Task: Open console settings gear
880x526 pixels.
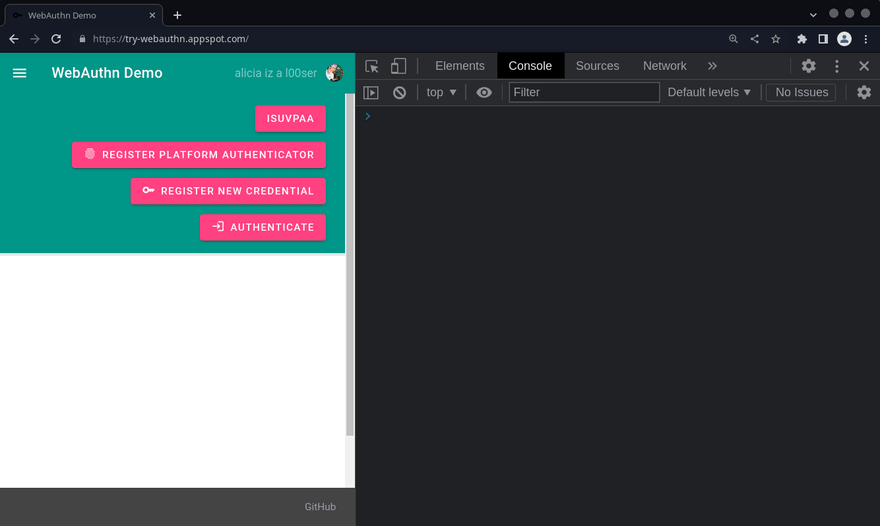Action: tap(864, 93)
